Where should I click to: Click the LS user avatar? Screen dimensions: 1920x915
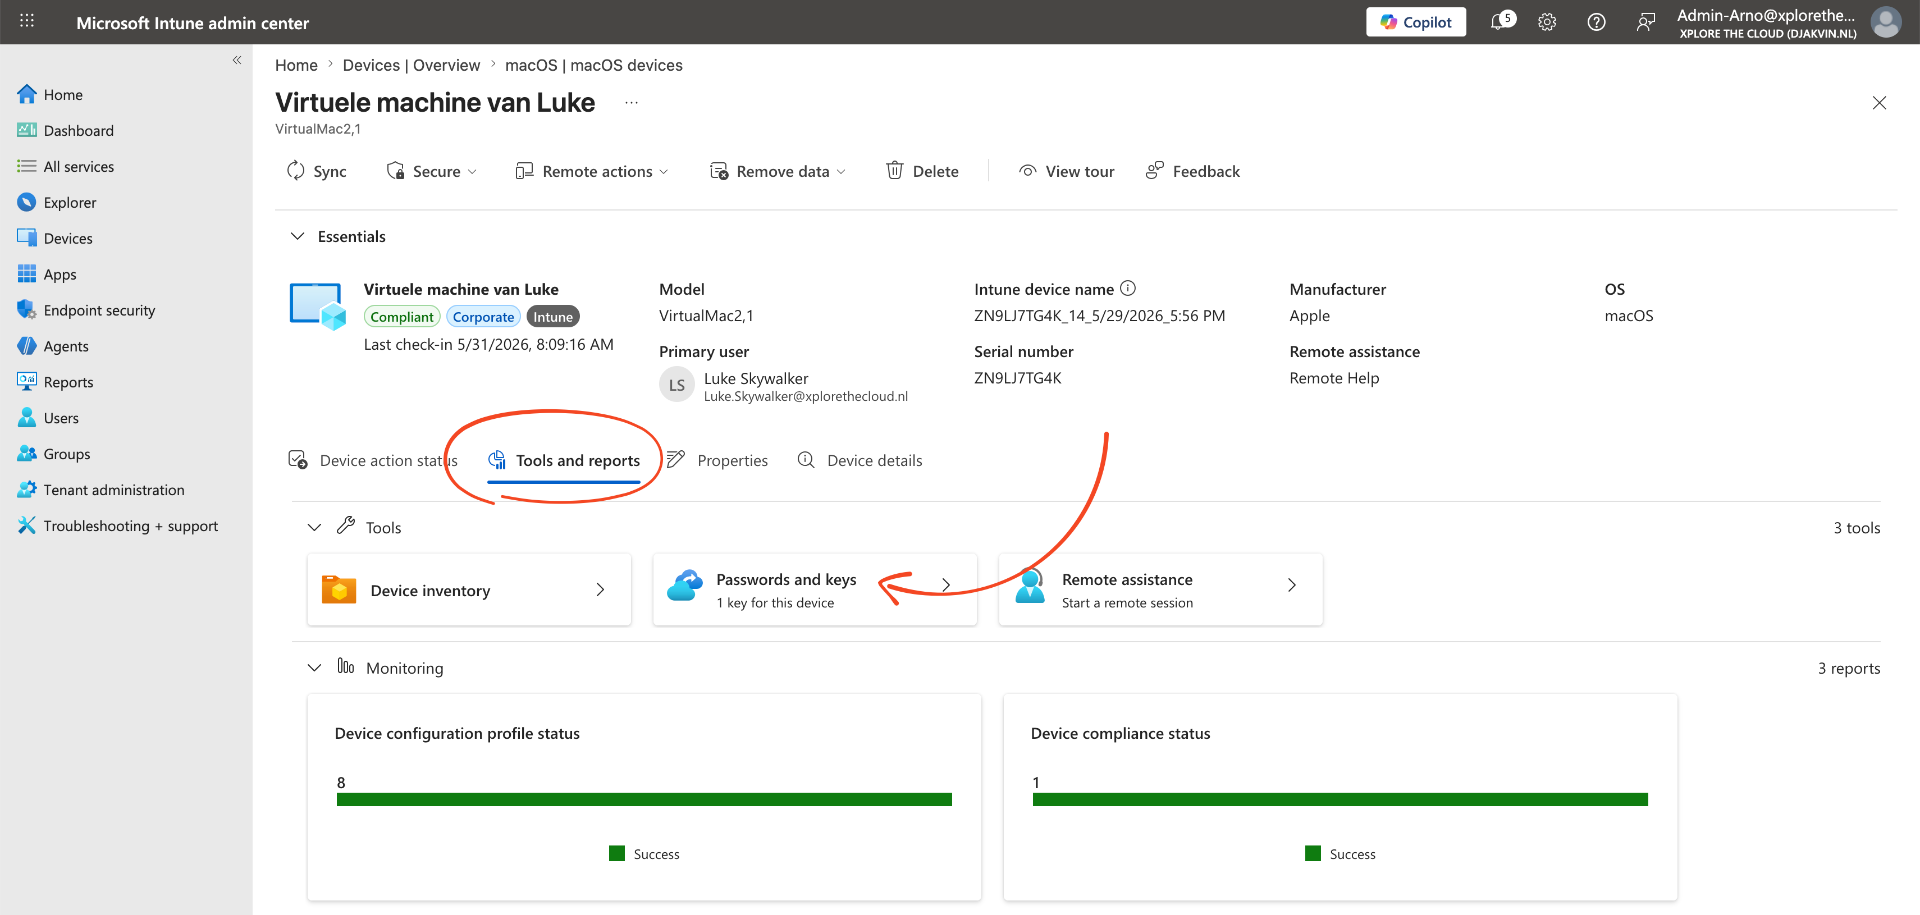[677, 385]
